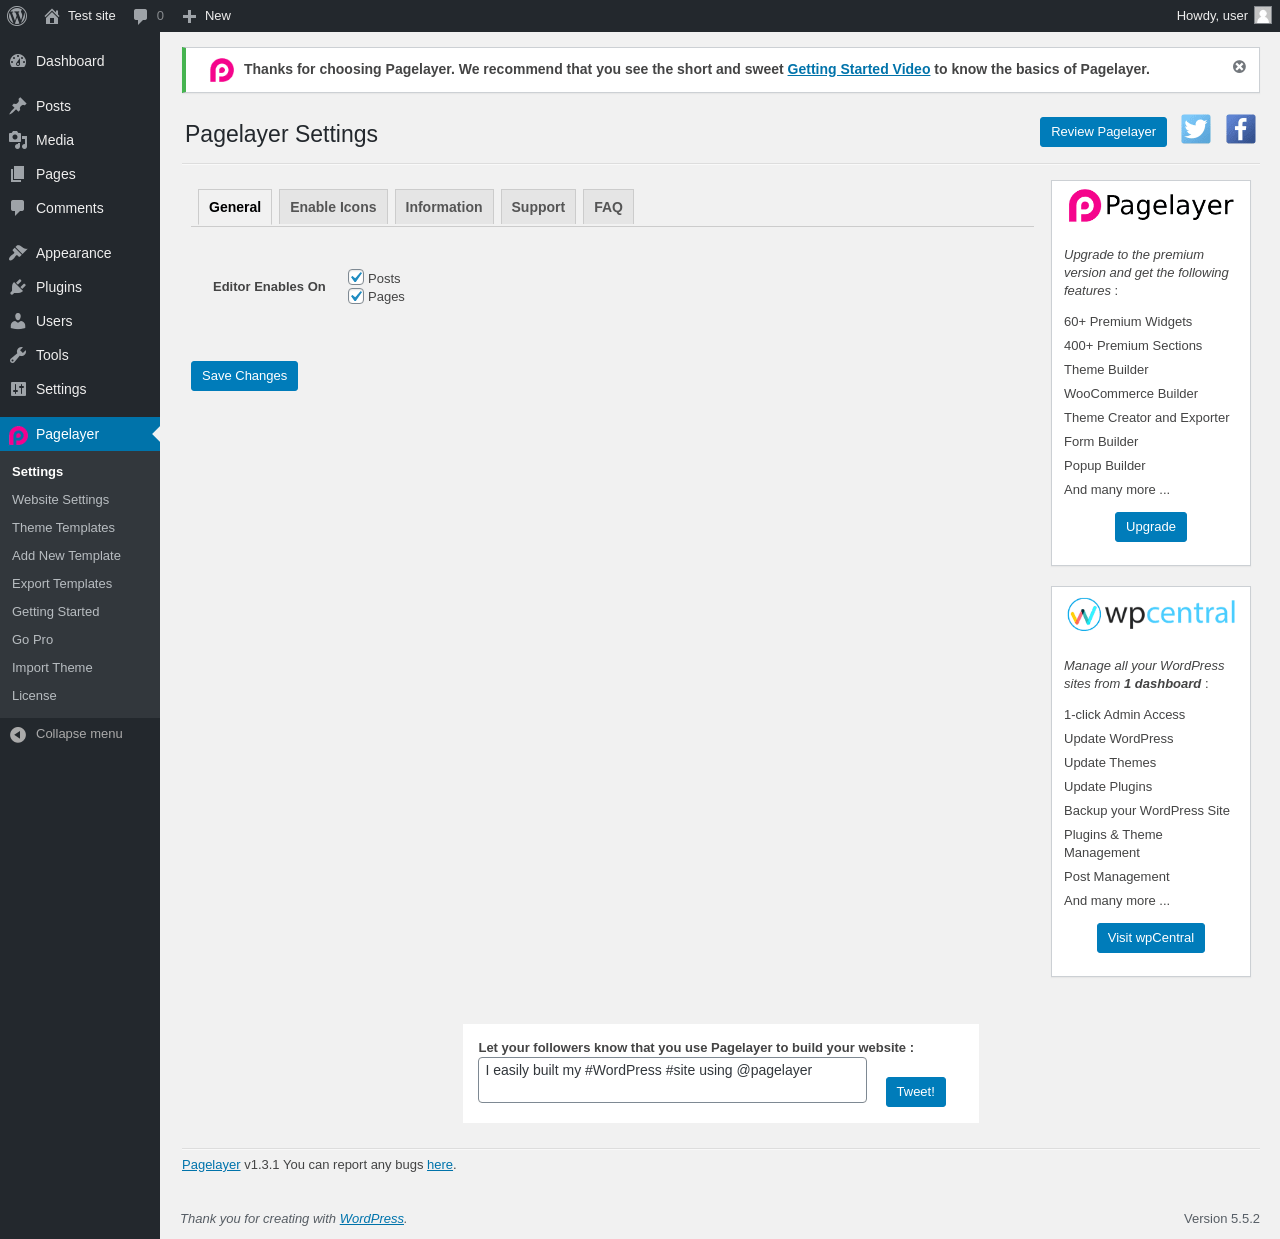Click the Plugins plug icon
Viewport: 1280px width, 1239px height.
18,287
